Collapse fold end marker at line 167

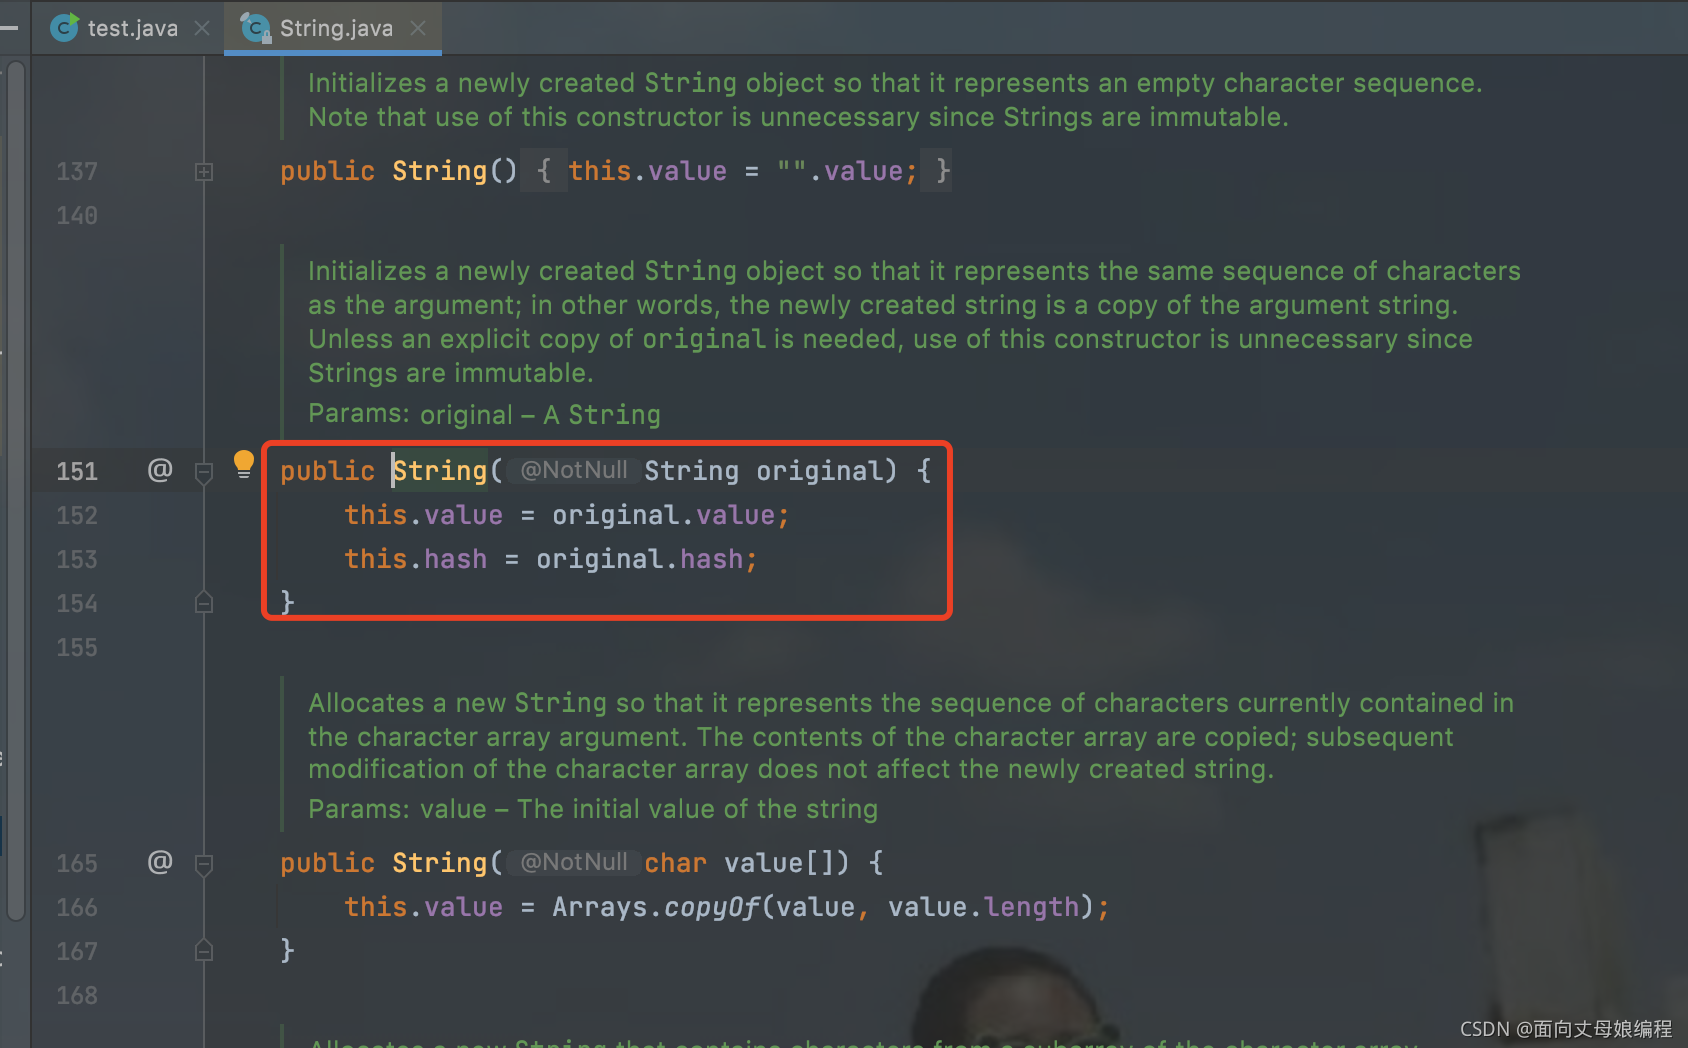pos(204,950)
